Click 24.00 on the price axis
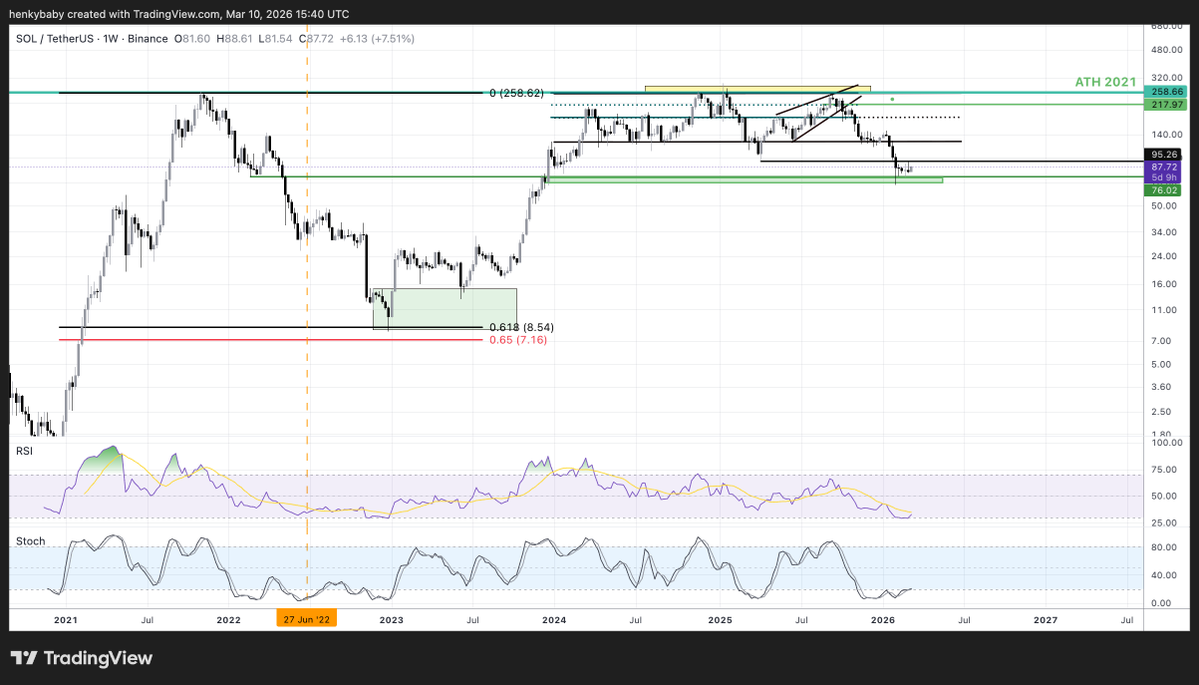1199x685 pixels. pos(1162,257)
